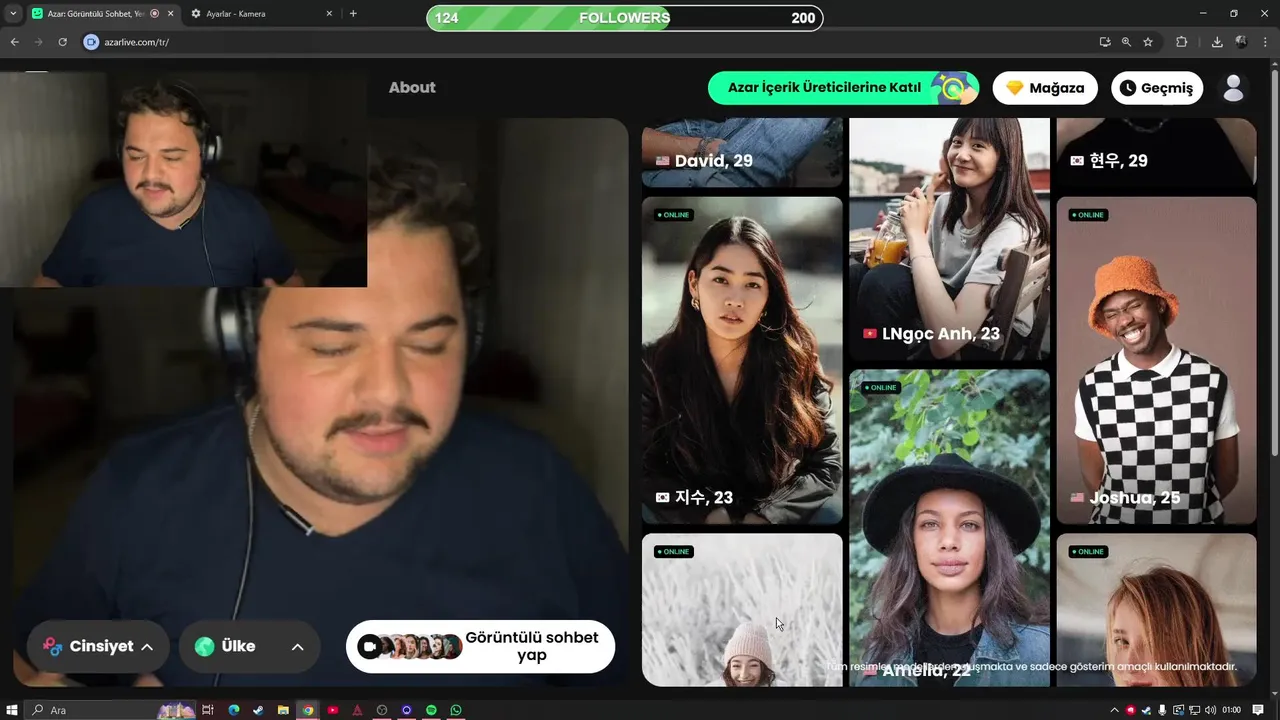
Task: Switch to the Ayarlar - Kamera tab
Action: click(x=262, y=14)
